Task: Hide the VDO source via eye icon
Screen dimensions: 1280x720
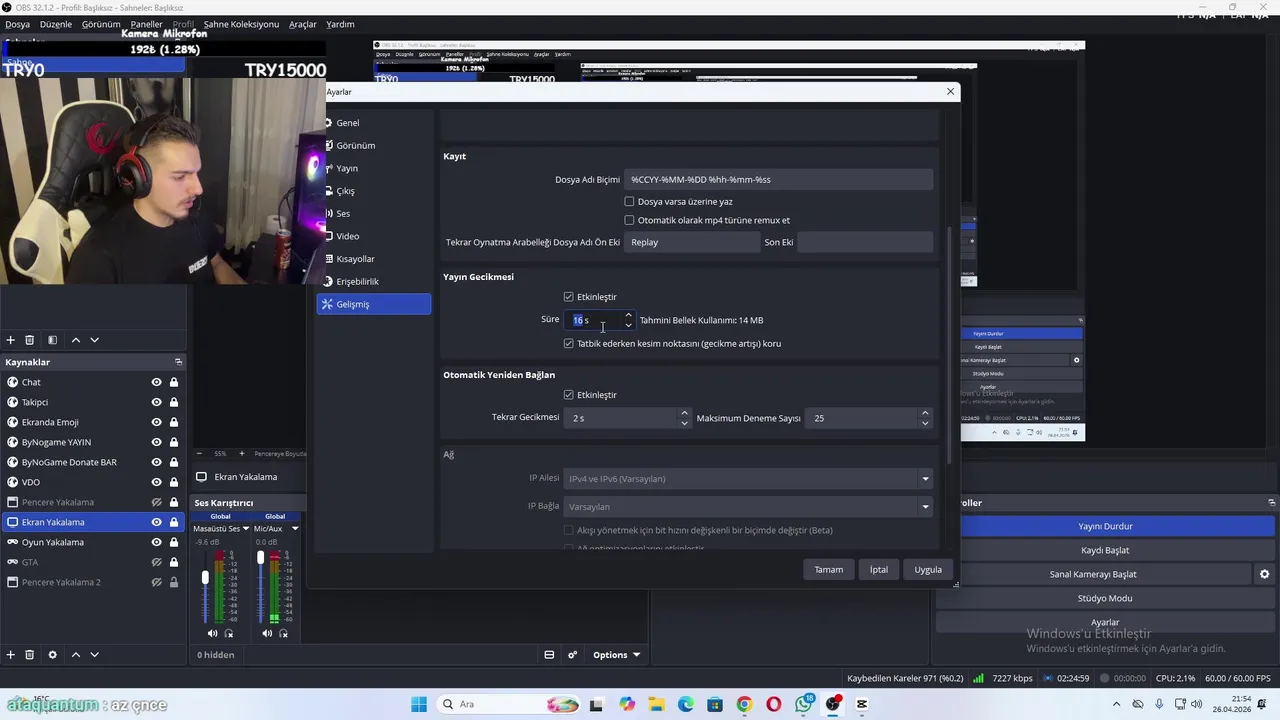Action: [x=156, y=482]
